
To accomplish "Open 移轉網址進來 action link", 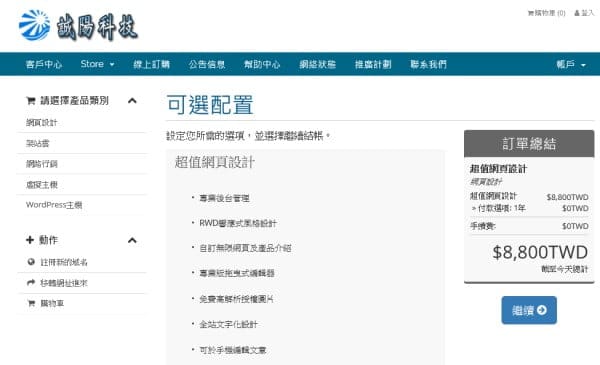I will (64, 283).
